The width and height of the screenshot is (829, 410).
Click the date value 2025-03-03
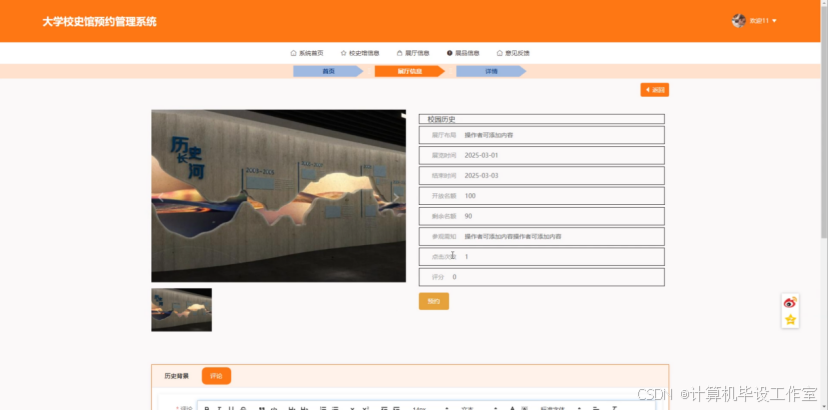(x=481, y=176)
